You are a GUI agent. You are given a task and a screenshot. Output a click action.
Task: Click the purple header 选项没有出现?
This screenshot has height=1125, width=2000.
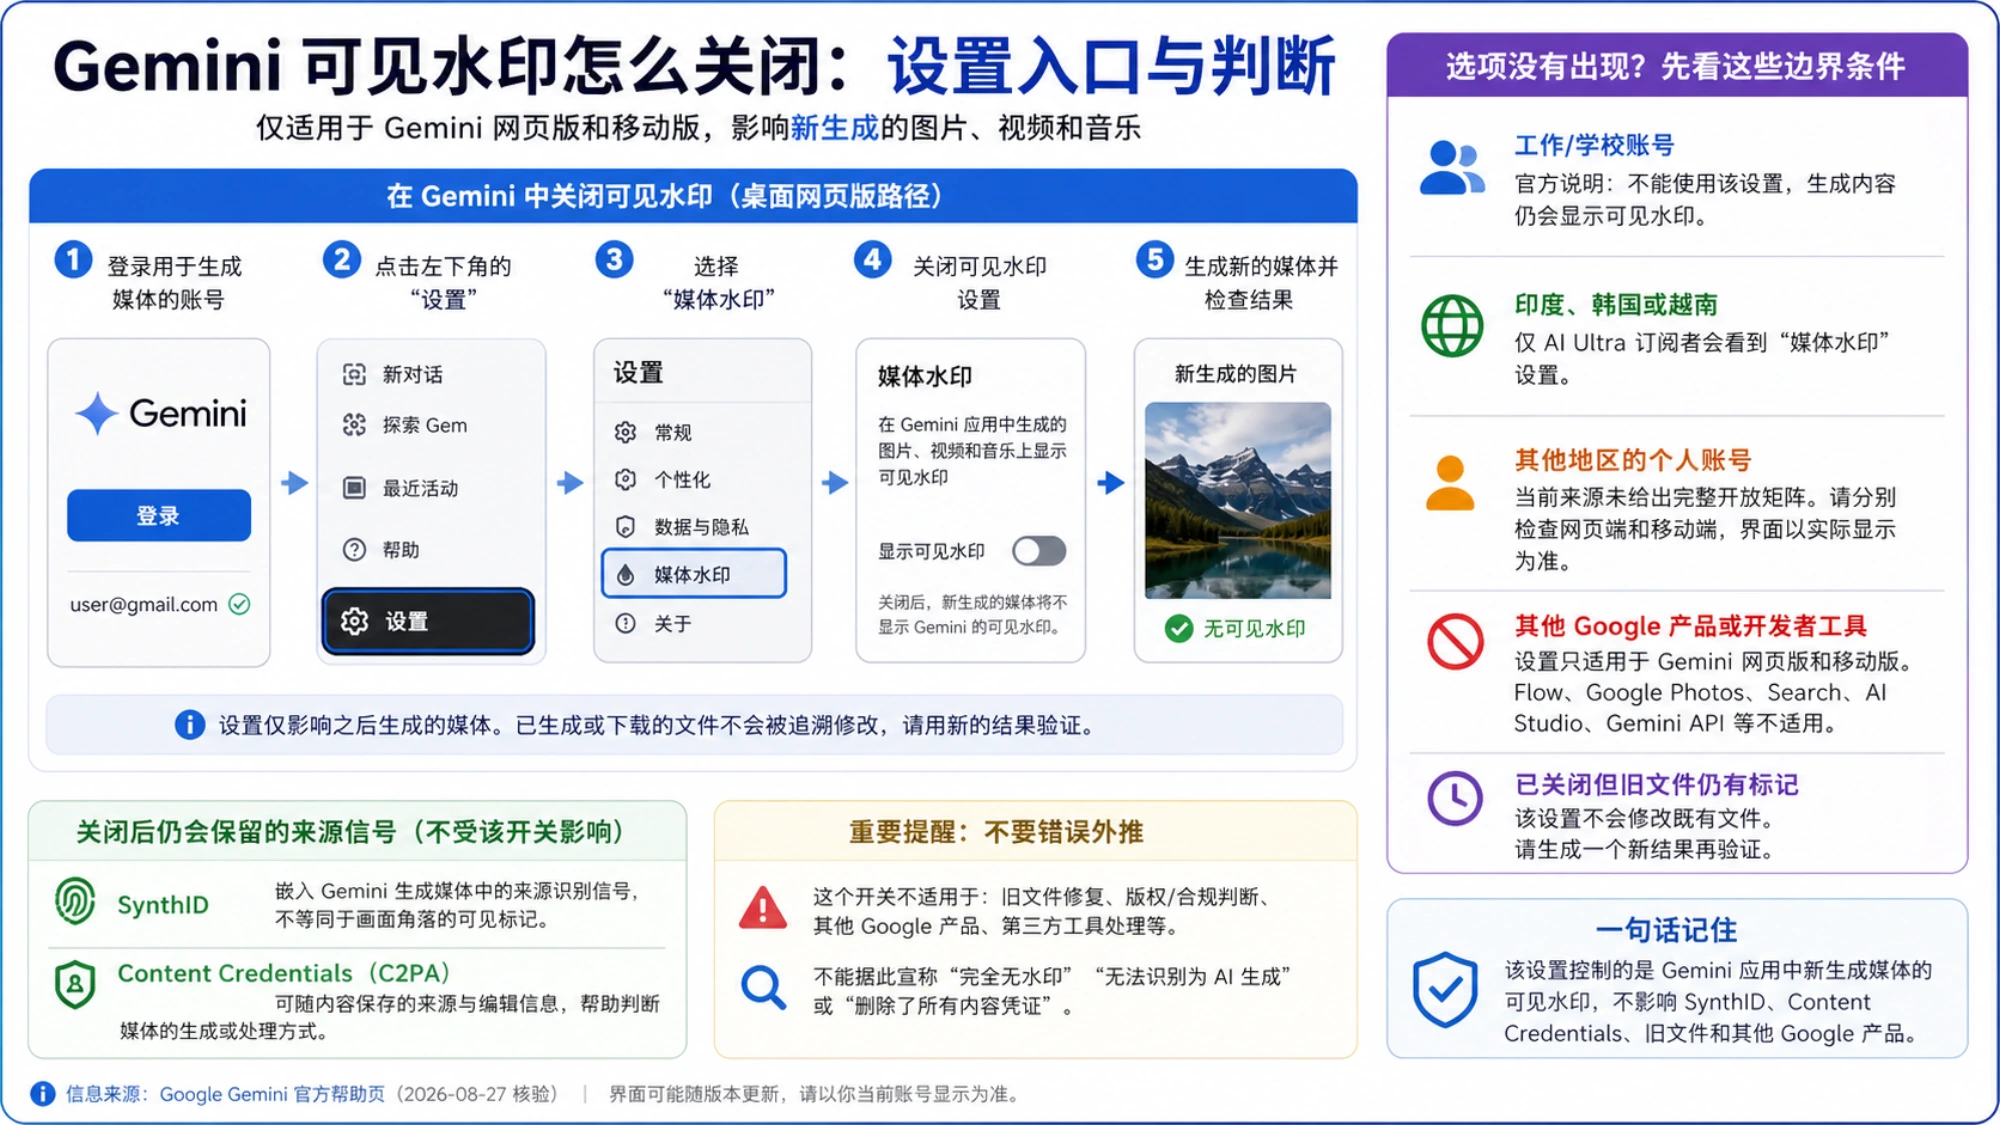(1677, 66)
